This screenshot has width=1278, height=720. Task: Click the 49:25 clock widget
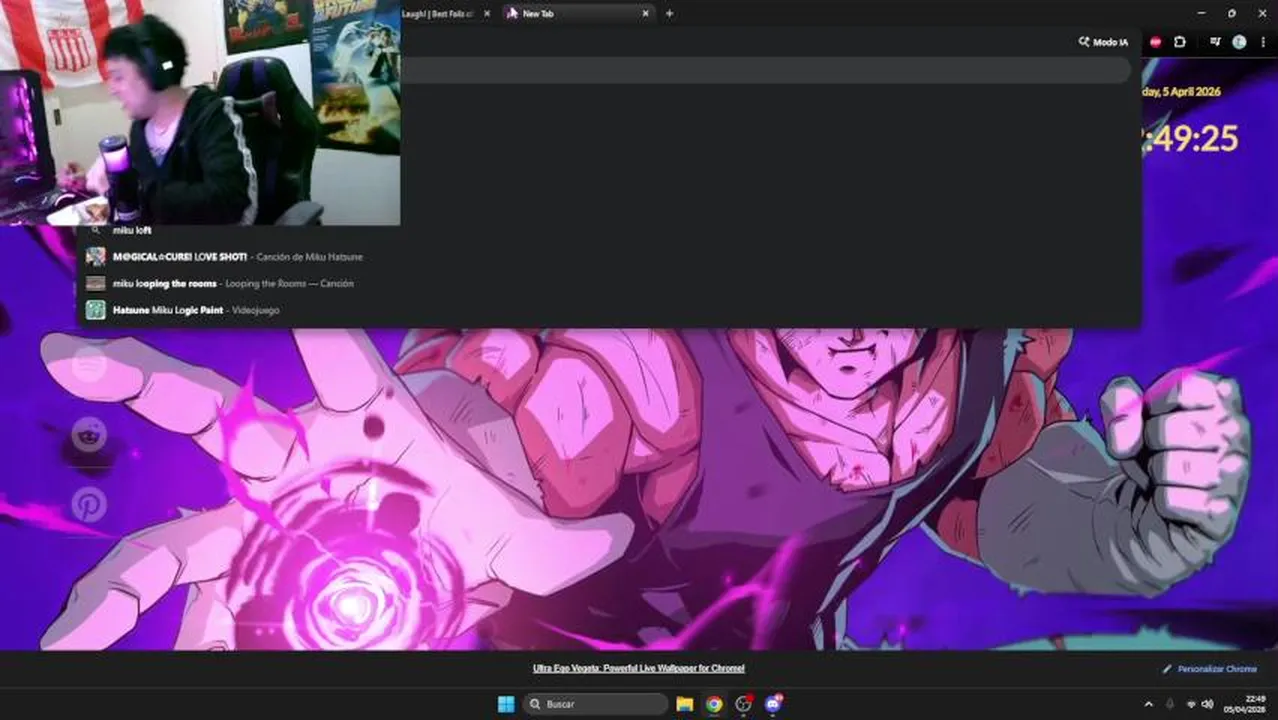tap(1192, 139)
